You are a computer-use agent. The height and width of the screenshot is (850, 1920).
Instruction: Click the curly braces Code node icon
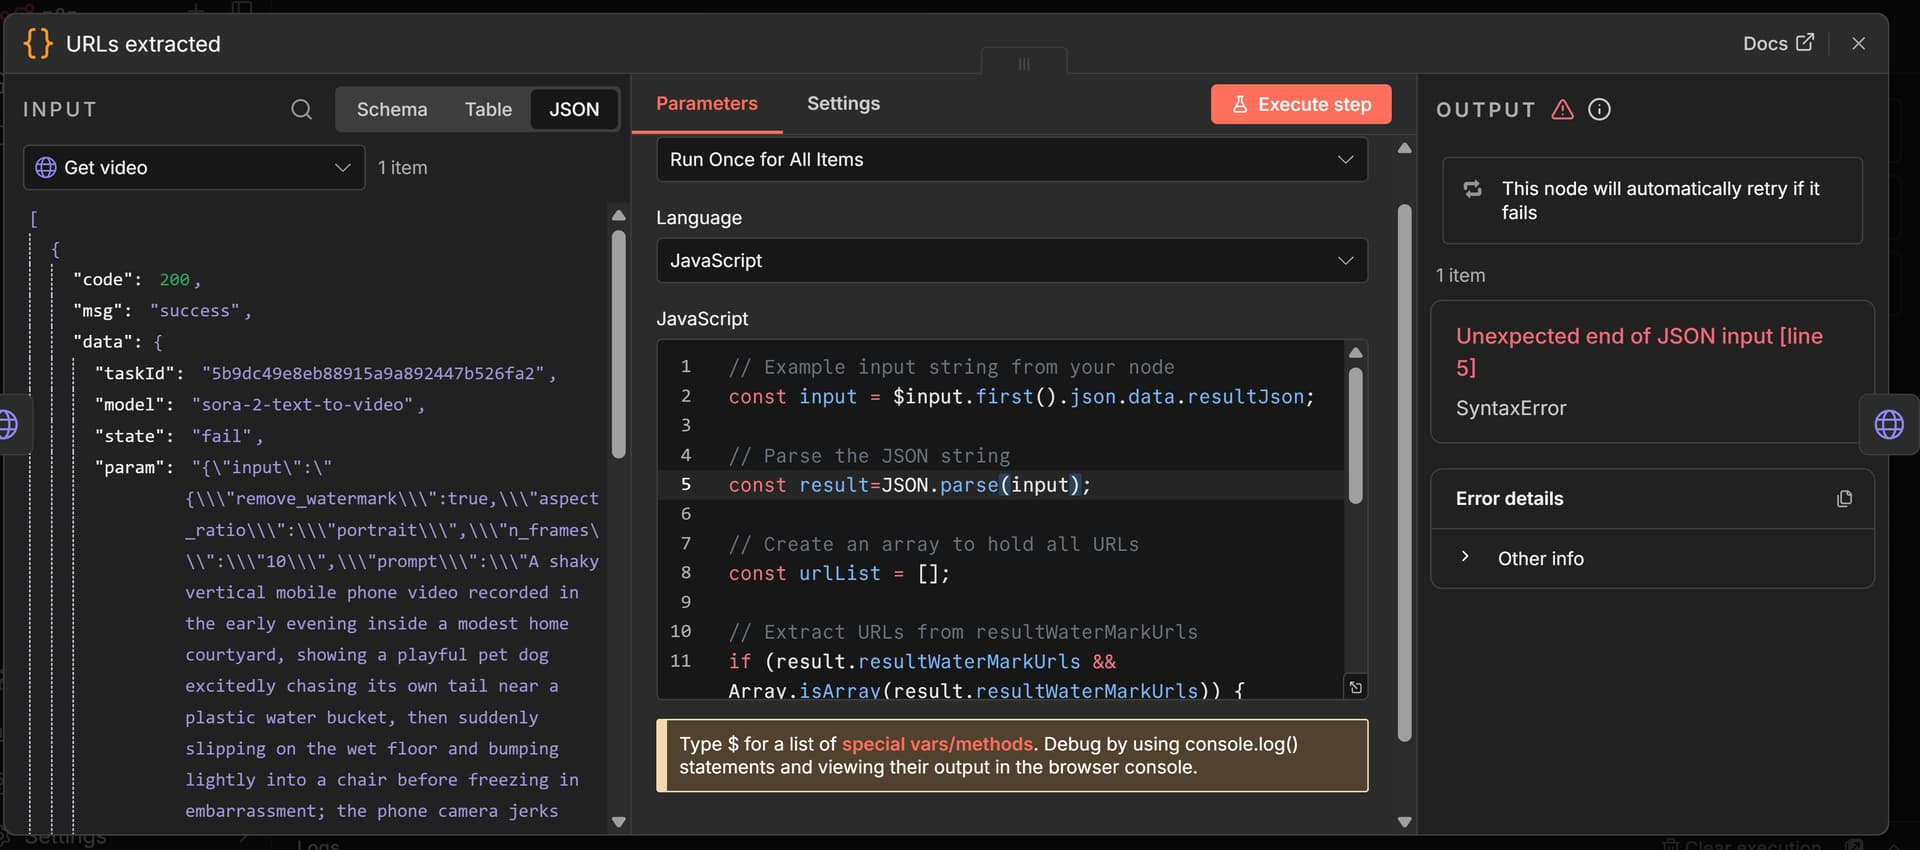tap(38, 44)
